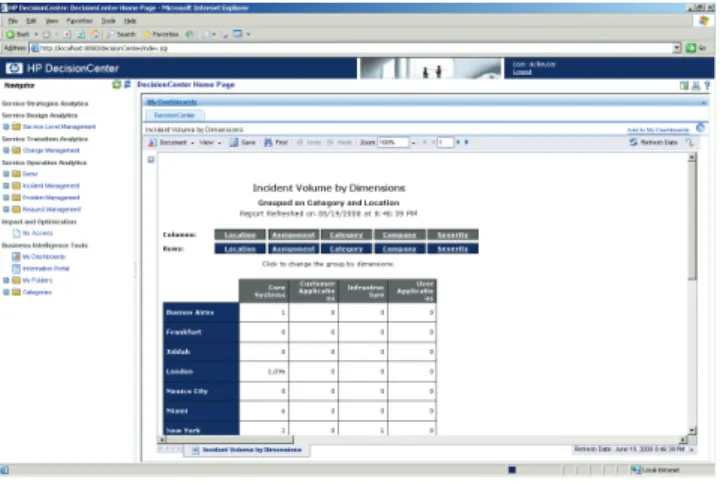The height and width of the screenshot is (483, 720).
Task: Open the View dropdown in report toolbar
Action: (x=210, y=143)
